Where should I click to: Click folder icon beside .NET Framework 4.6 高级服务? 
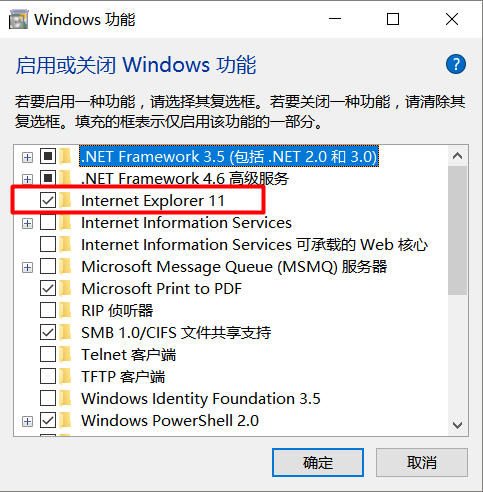tap(66, 178)
